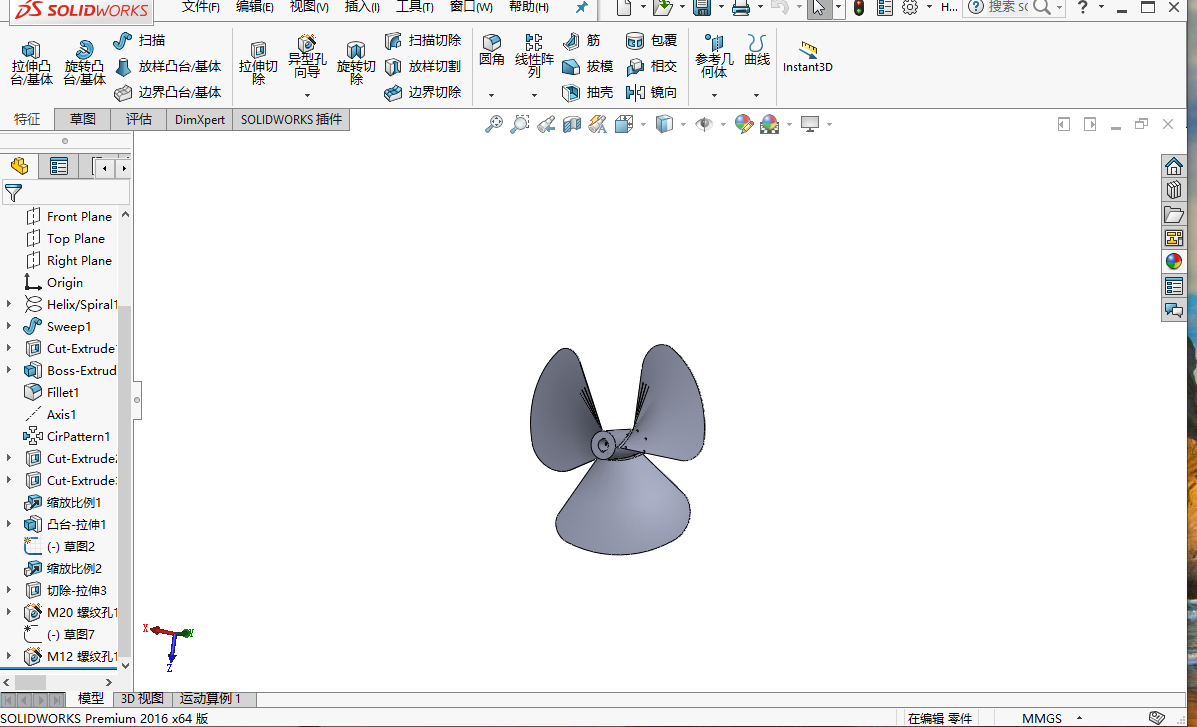Select the CirPattern1 feature in tree
Screen dimensions: 1197x727
[x=77, y=437]
